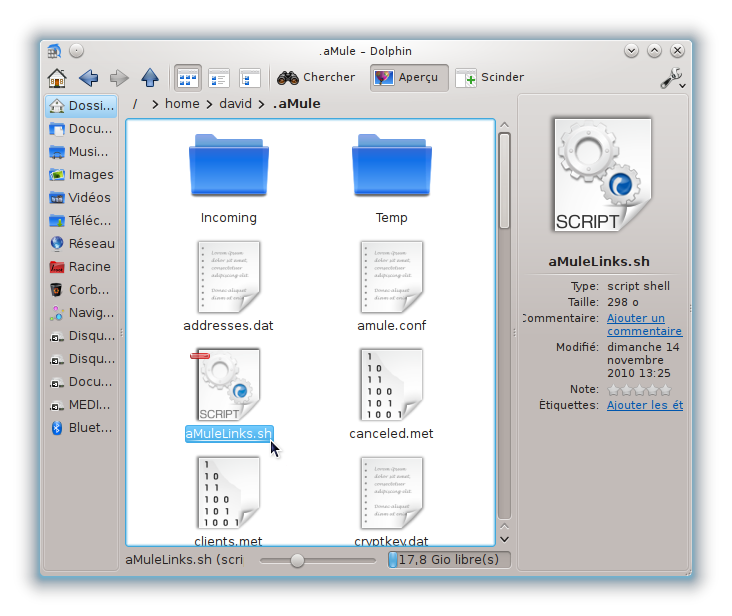
Task: Open Dossier personnel in places panel
Action: point(82,106)
